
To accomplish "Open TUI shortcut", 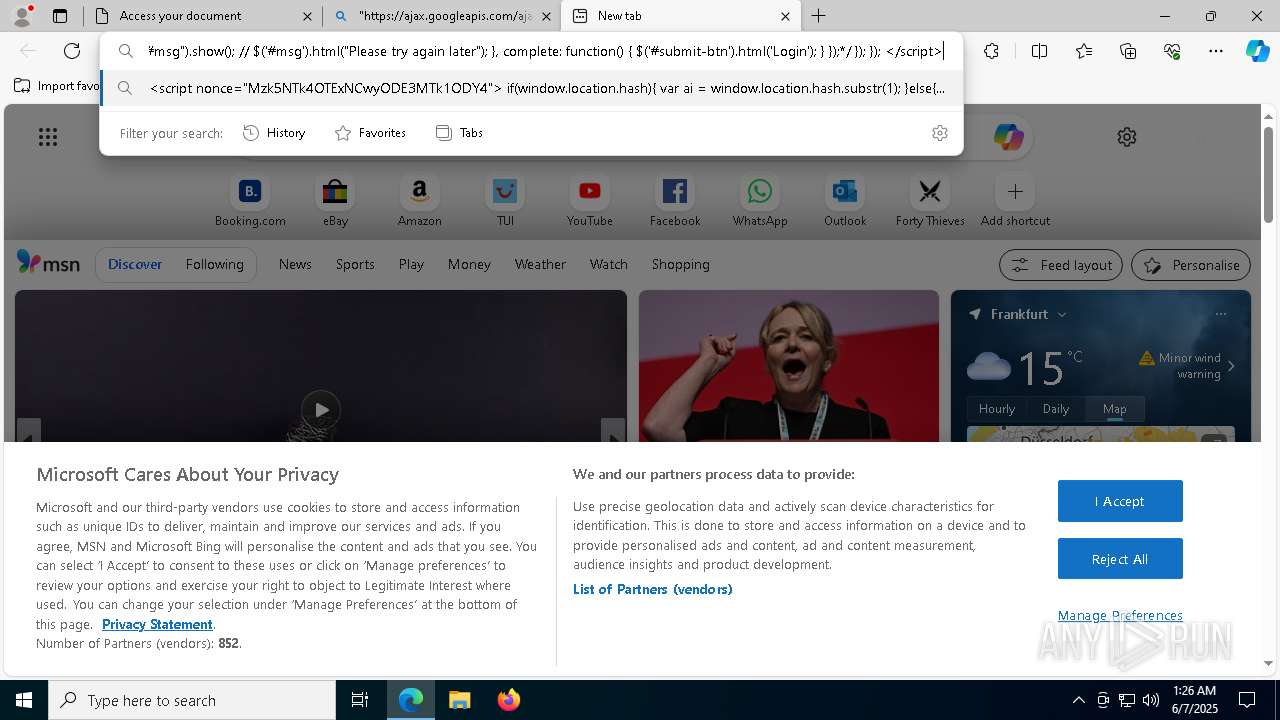I will pyautogui.click(x=505, y=201).
